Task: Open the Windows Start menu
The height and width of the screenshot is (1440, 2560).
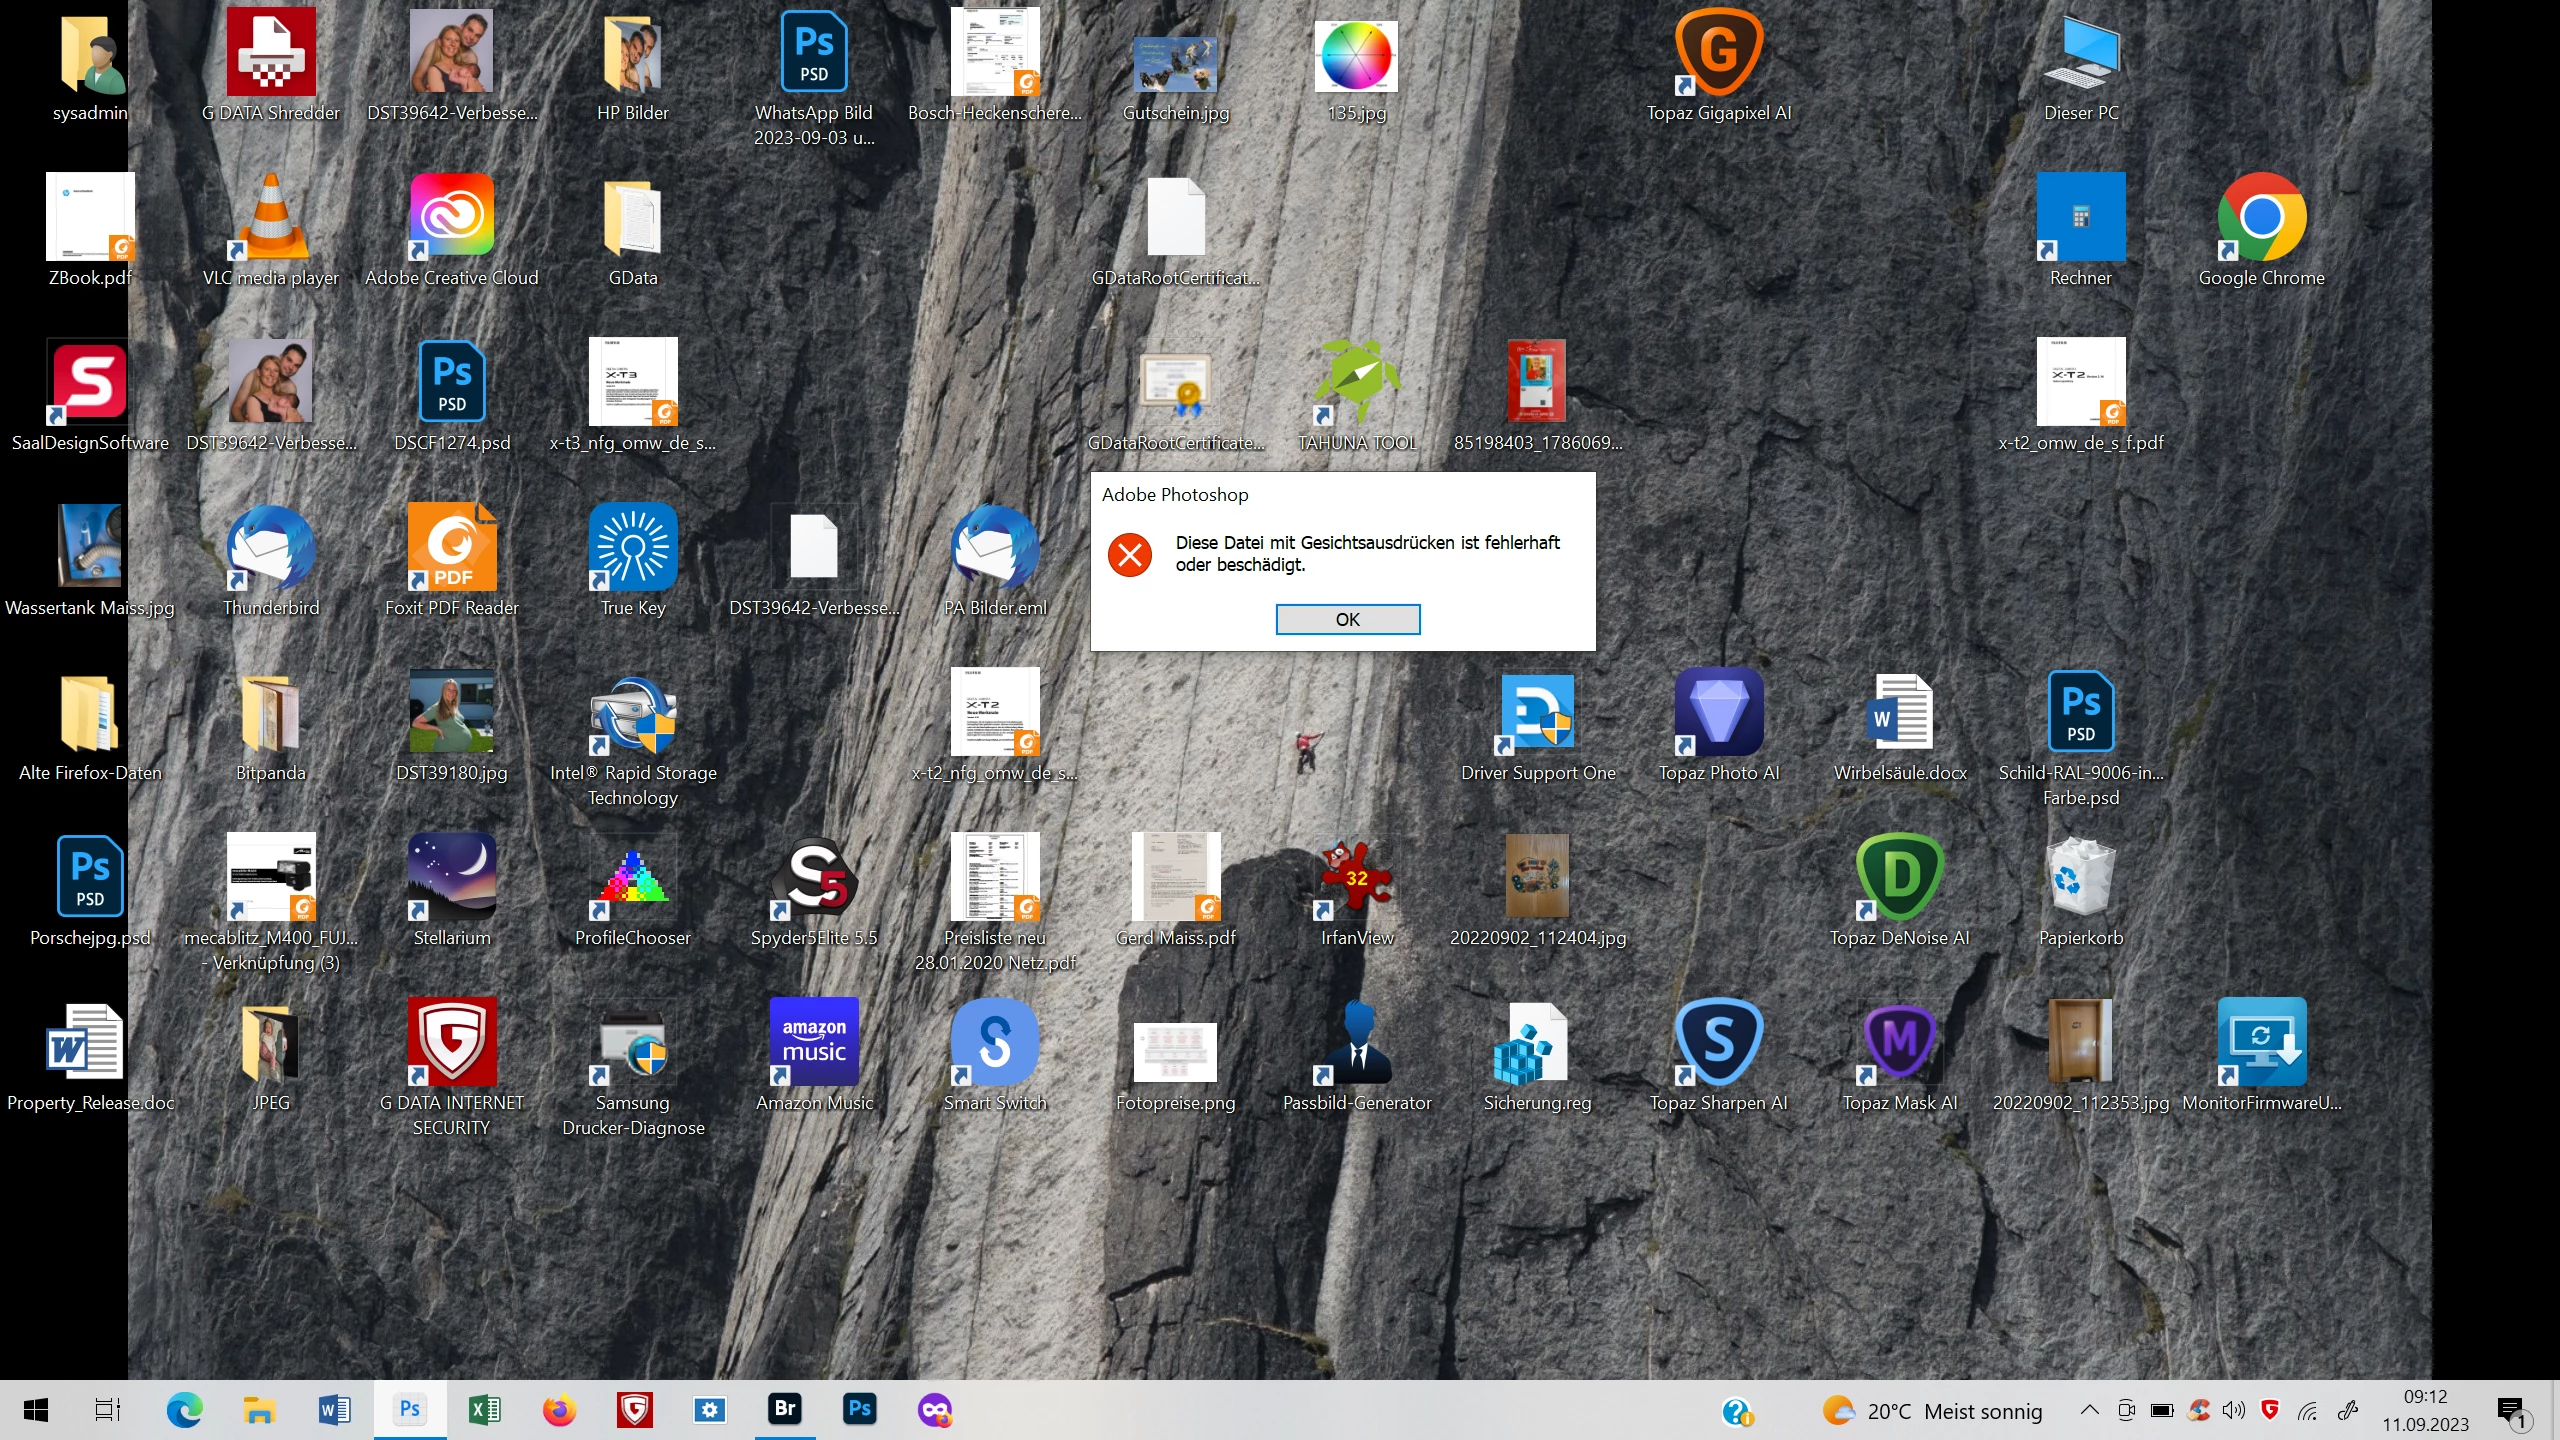Action: (x=36, y=1410)
